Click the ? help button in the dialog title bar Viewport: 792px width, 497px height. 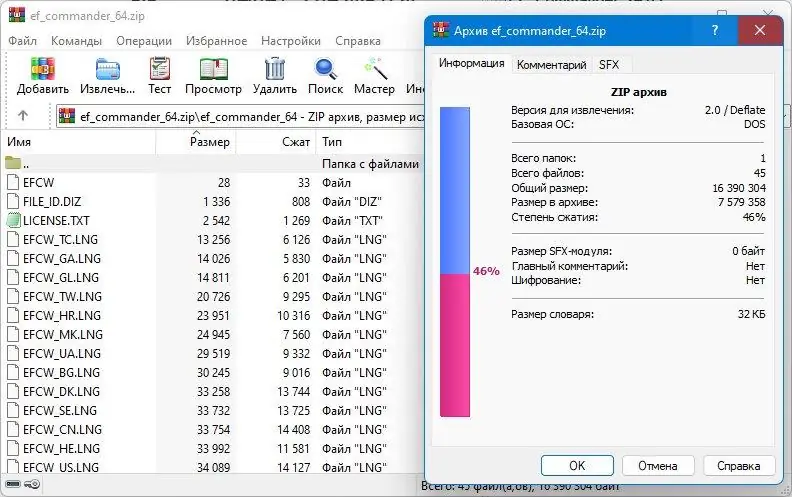tap(715, 30)
